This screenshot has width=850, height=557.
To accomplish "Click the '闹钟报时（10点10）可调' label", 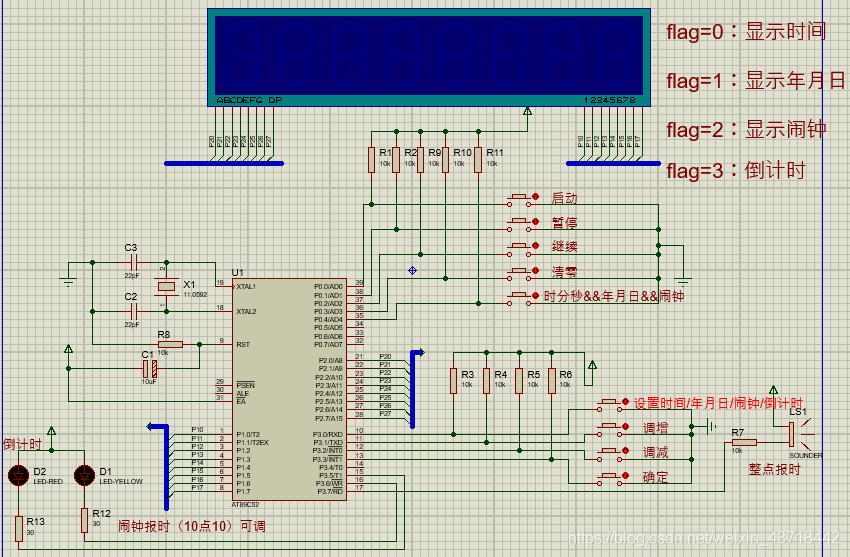I will (x=192, y=526).
